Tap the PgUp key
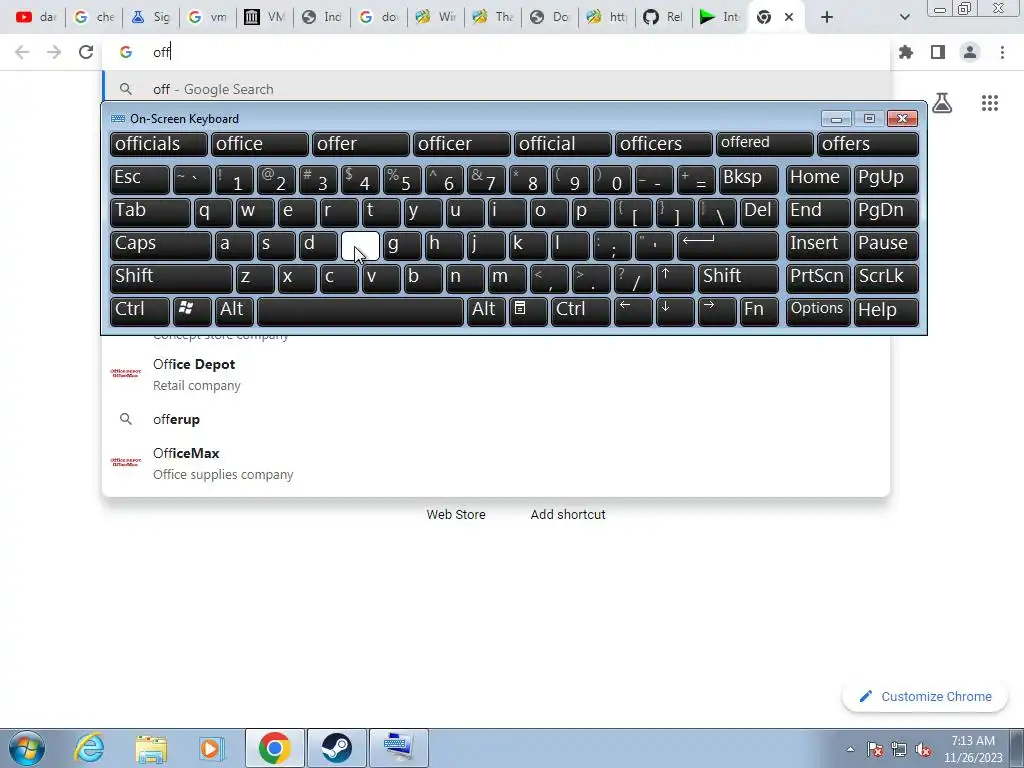Image resolution: width=1024 pixels, height=768 pixels. [886, 180]
